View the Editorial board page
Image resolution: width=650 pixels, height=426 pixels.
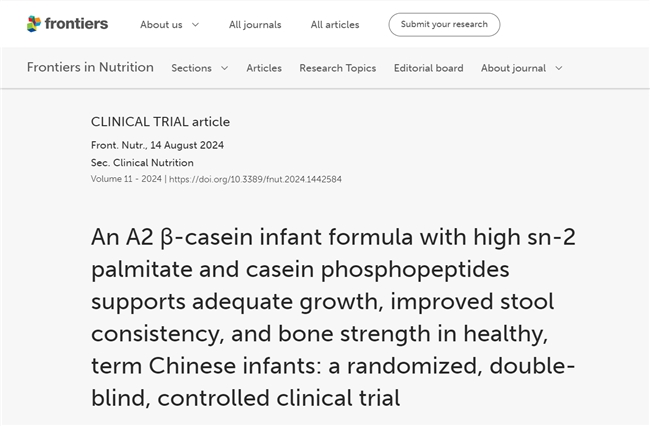428,68
